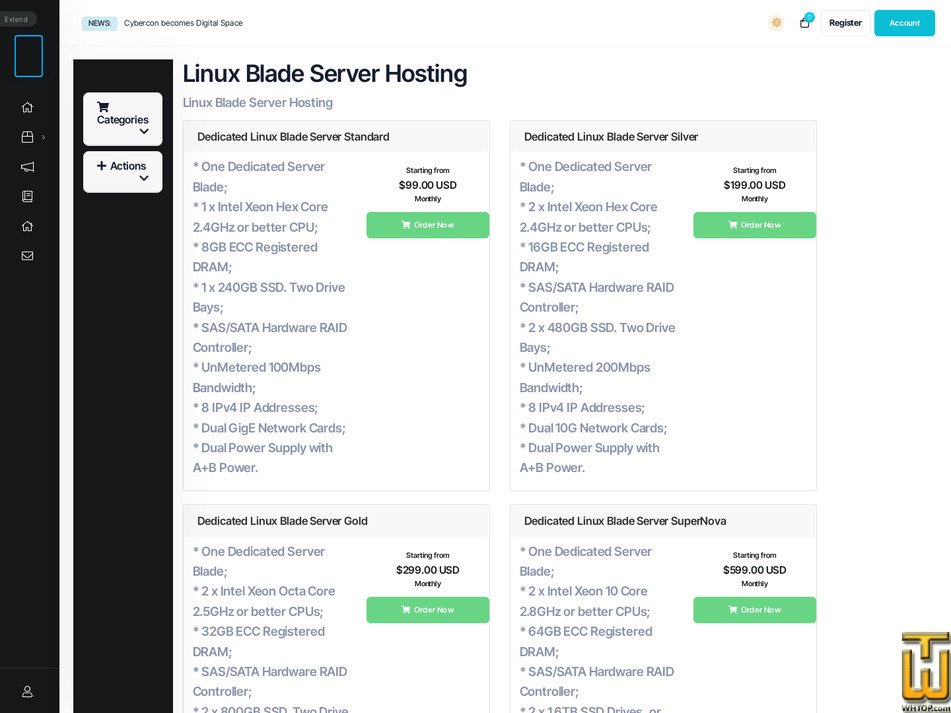Click the Register button
The image size is (951, 713).
click(x=845, y=22)
